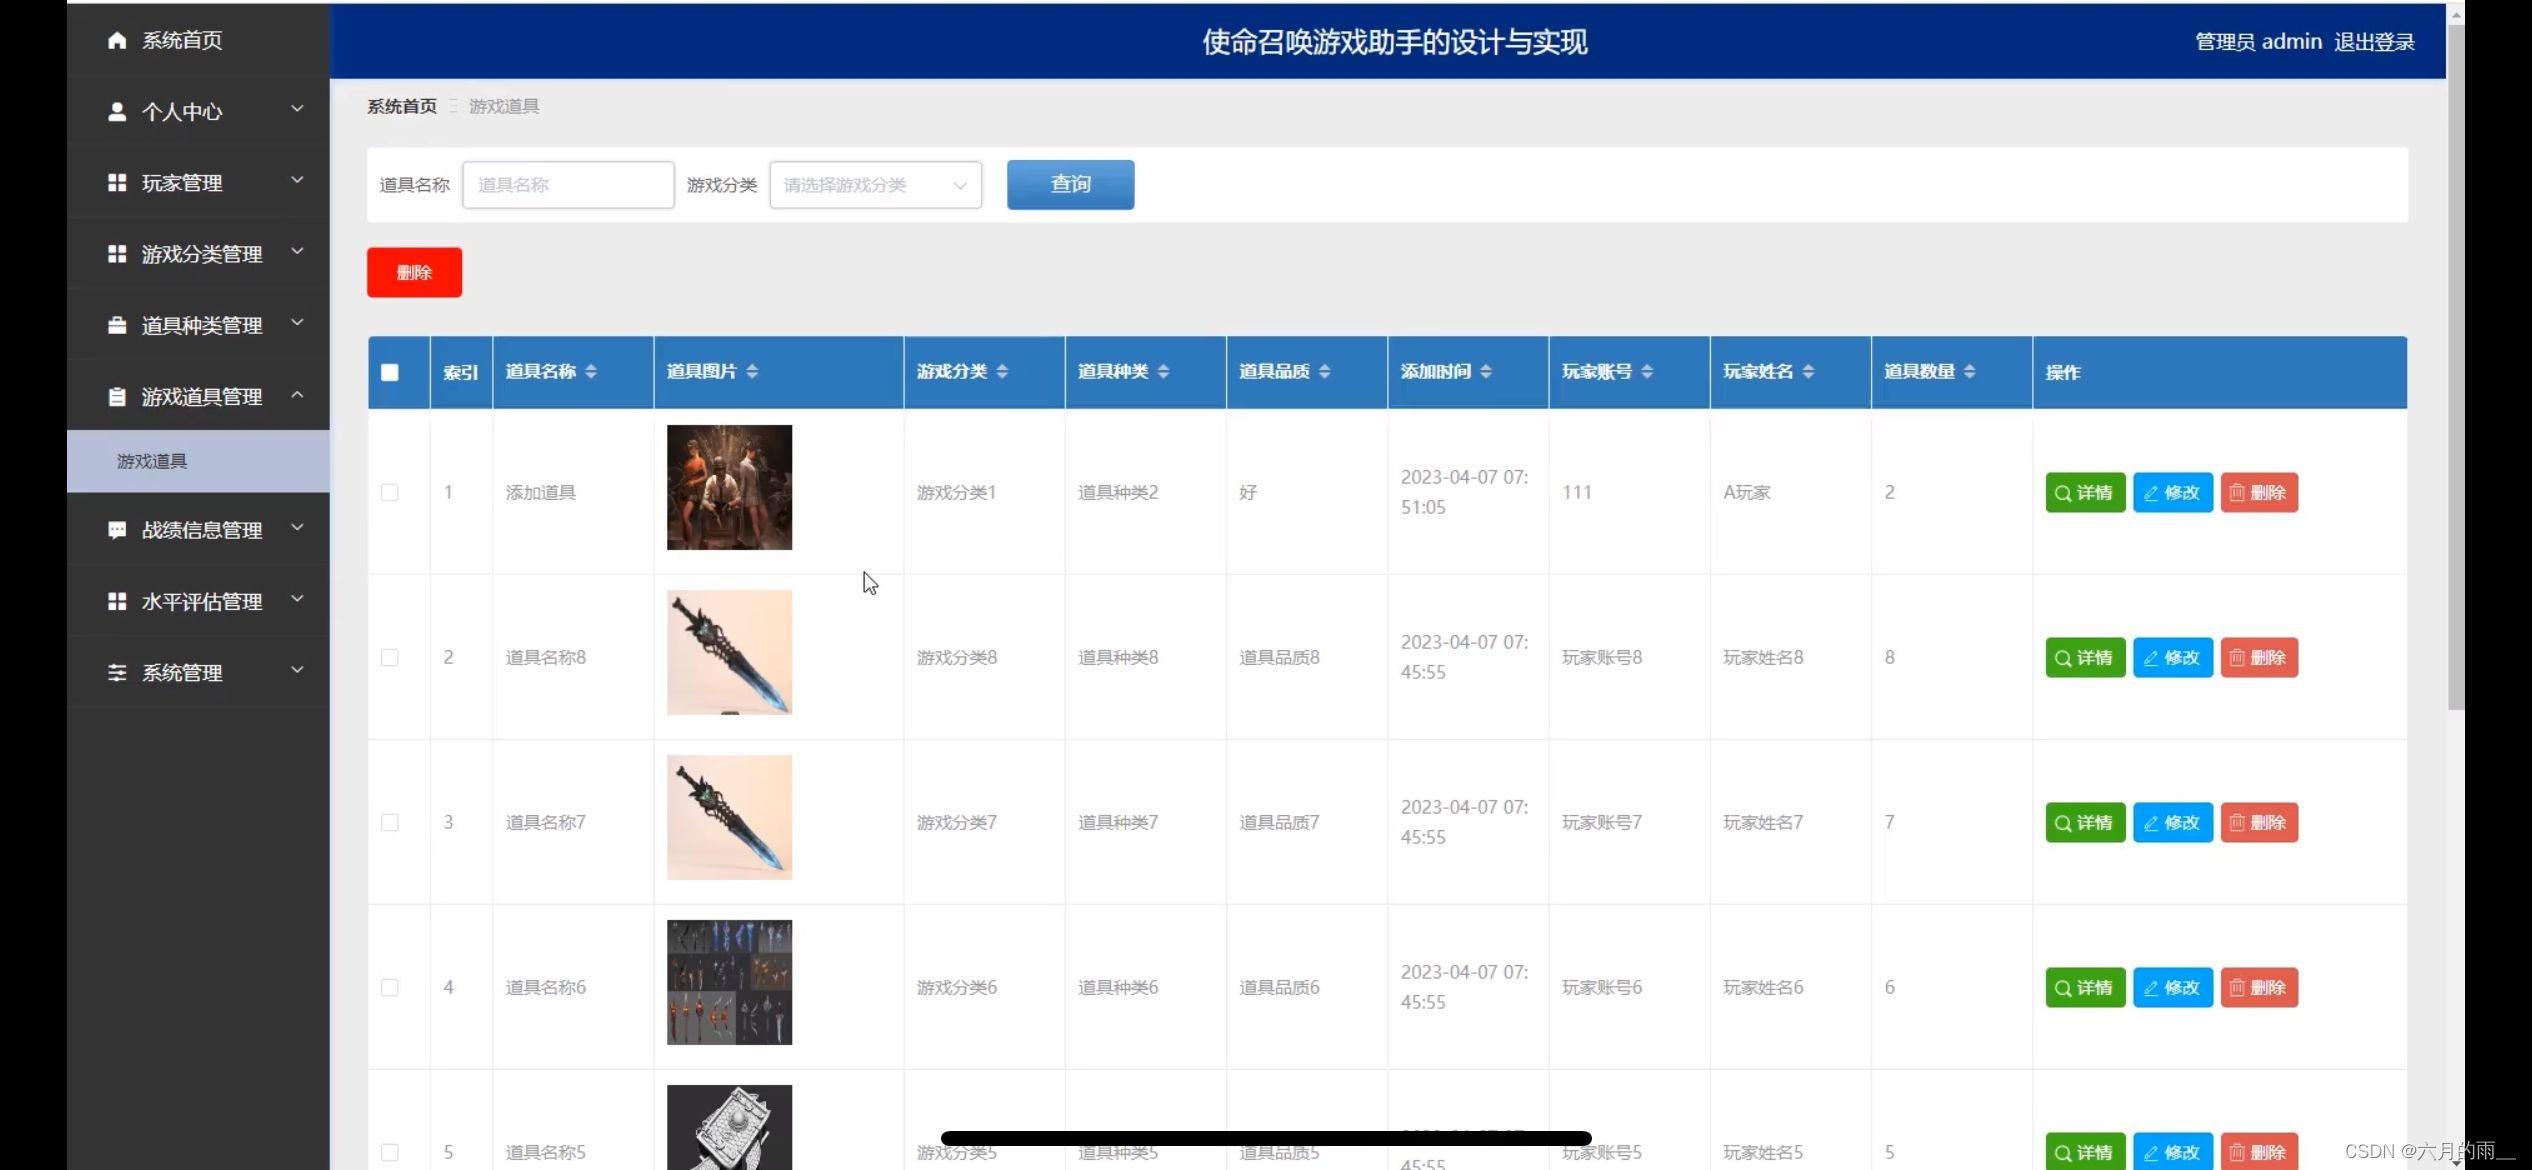Screen dimensions: 2532x1170
Task: Check the checkbox for row 道具名称6
Action: point(390,988)
